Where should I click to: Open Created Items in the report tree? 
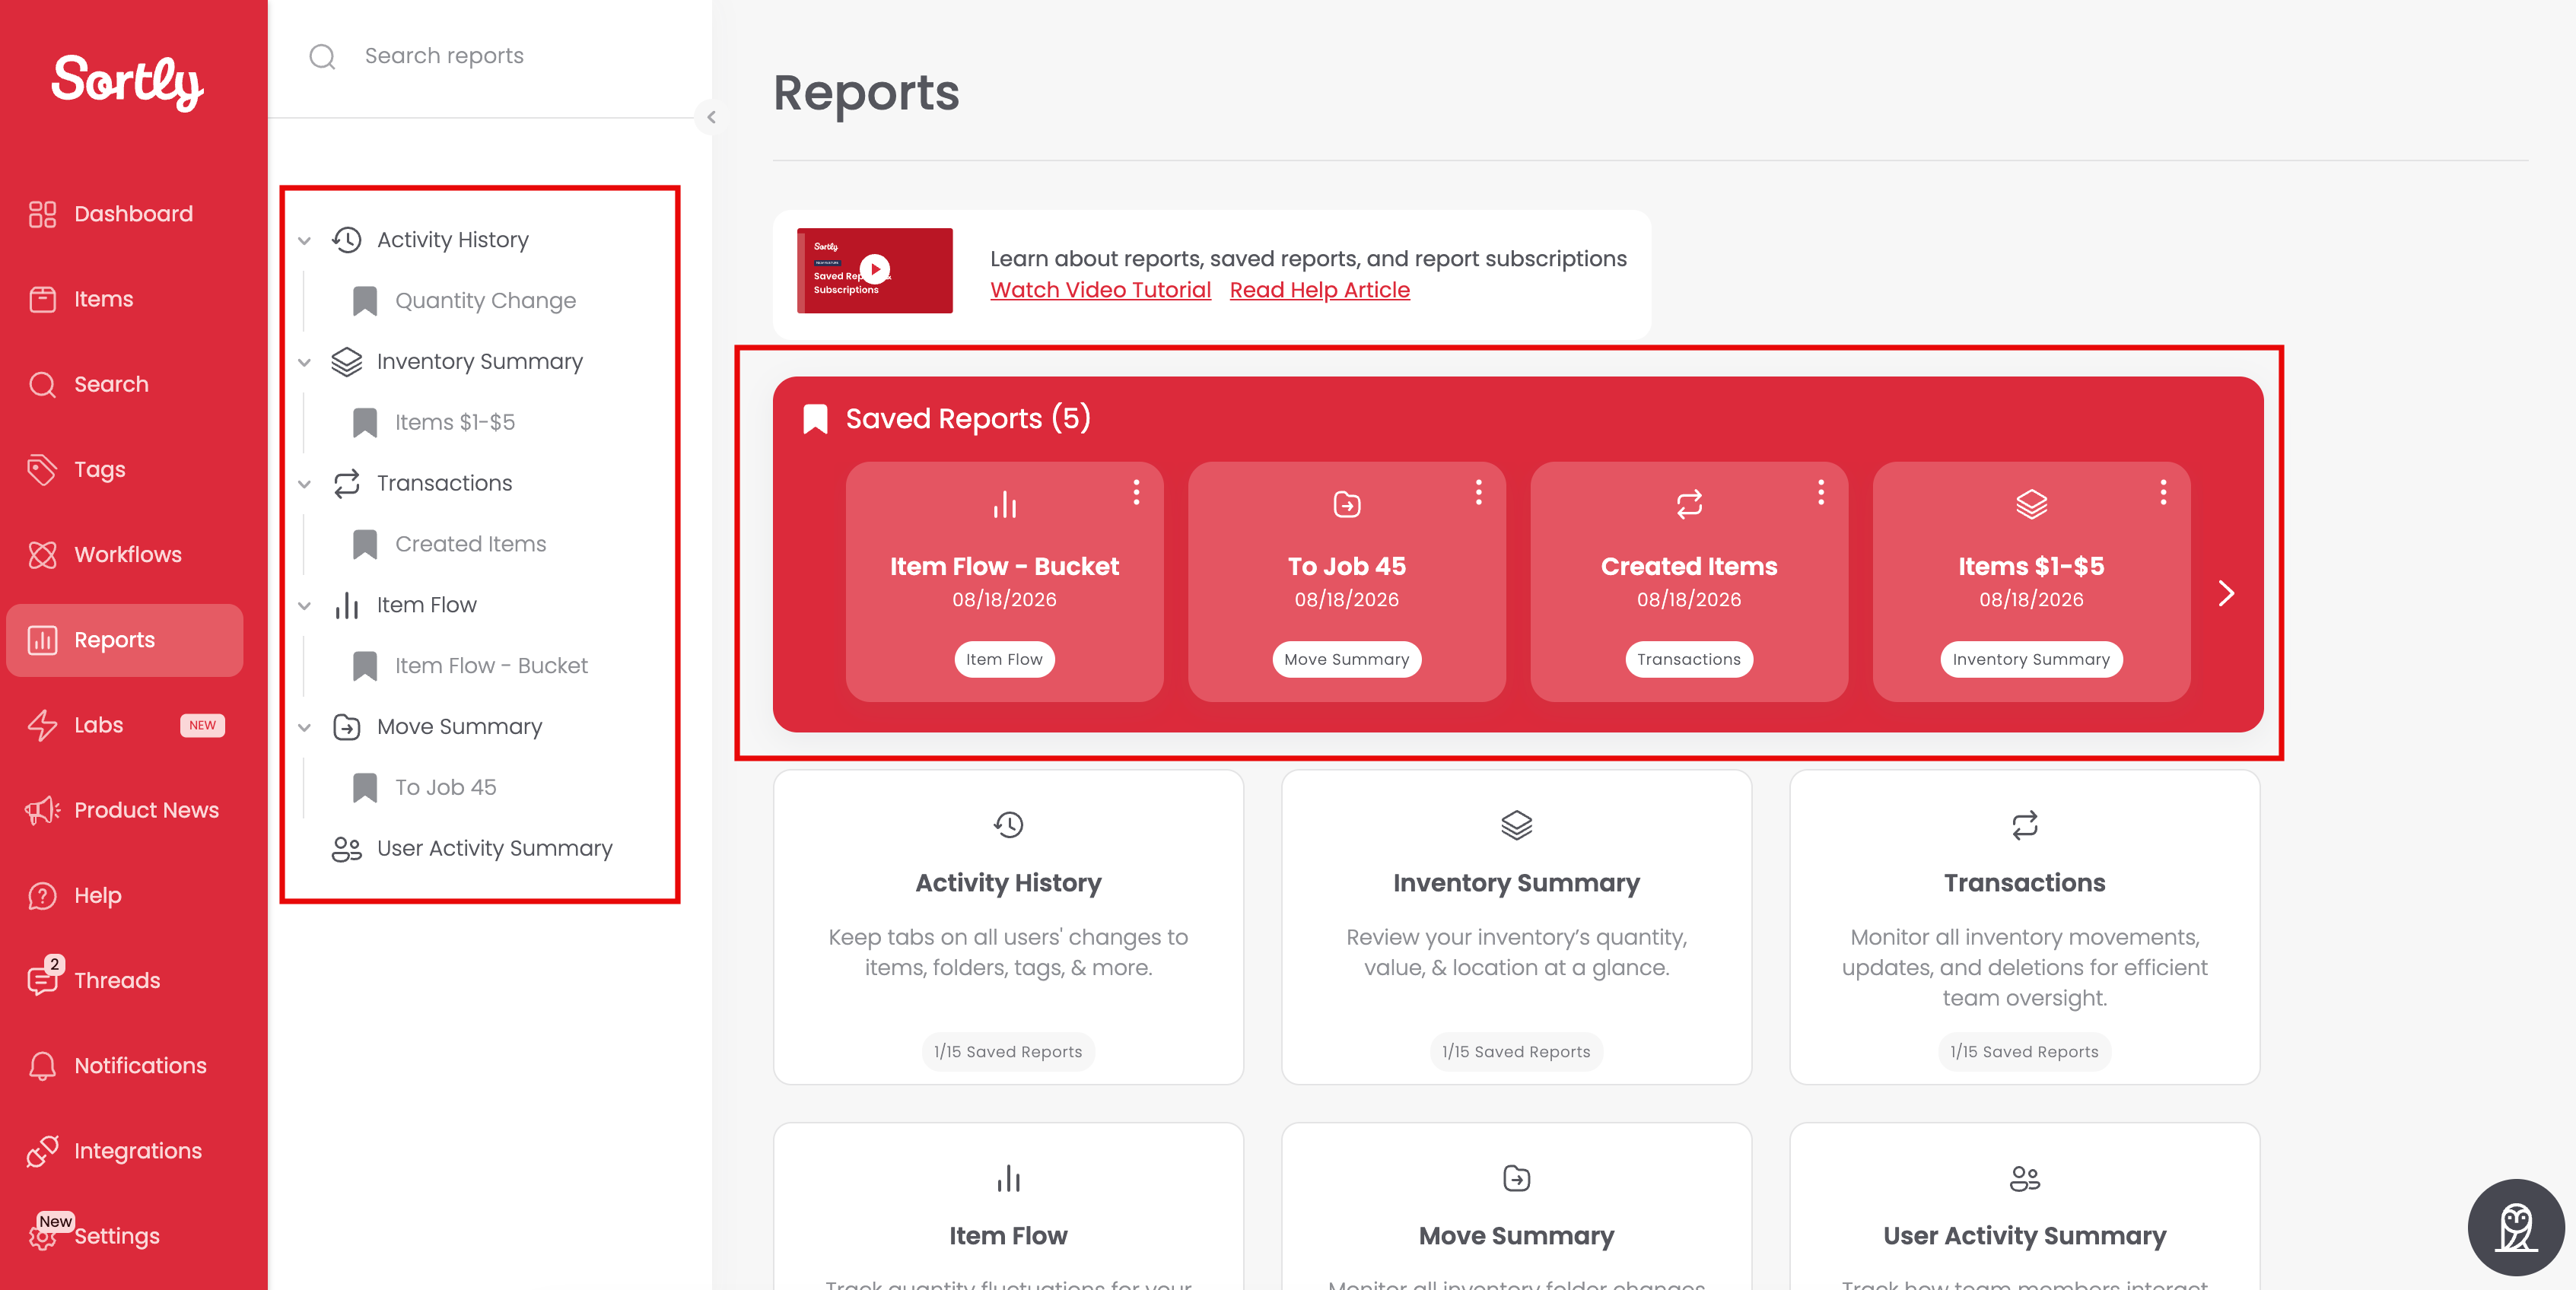click(470, 544)
